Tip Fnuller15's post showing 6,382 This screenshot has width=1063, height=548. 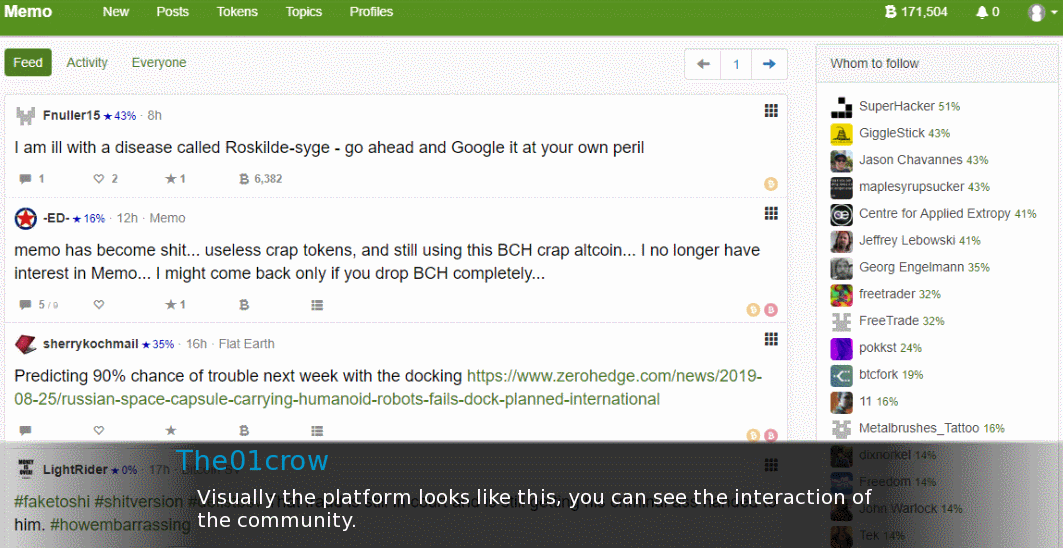(x=260, y=179)
